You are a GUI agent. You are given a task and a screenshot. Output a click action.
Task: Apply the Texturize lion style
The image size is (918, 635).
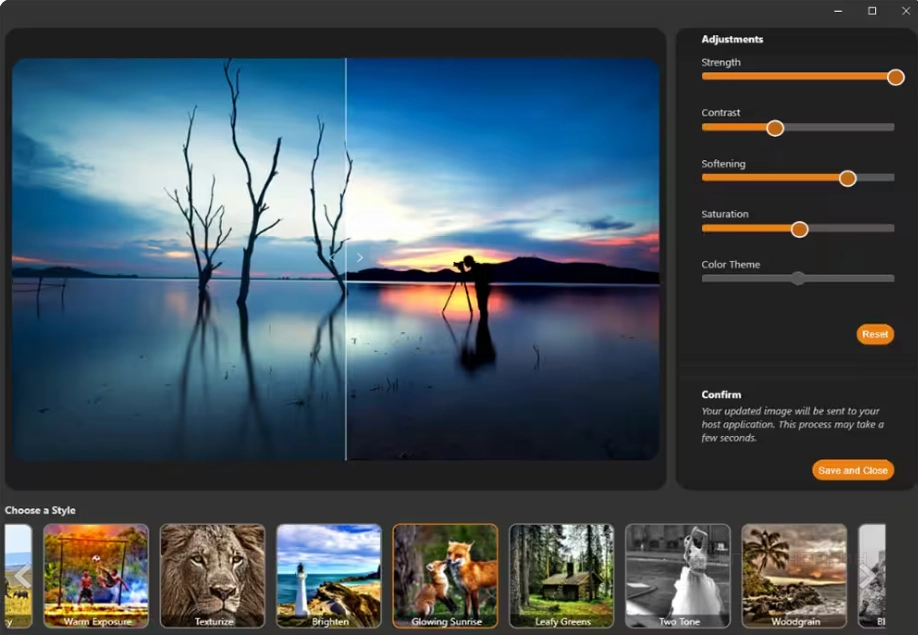[212, 575]
